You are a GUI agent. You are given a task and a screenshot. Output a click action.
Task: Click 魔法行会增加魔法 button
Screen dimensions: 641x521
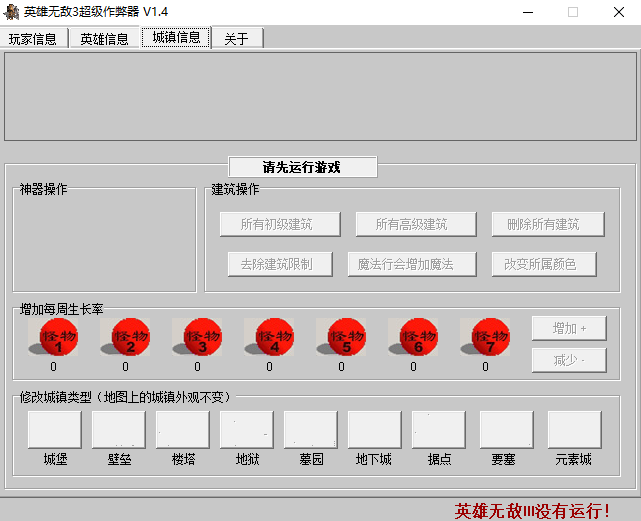click(412, 264)
